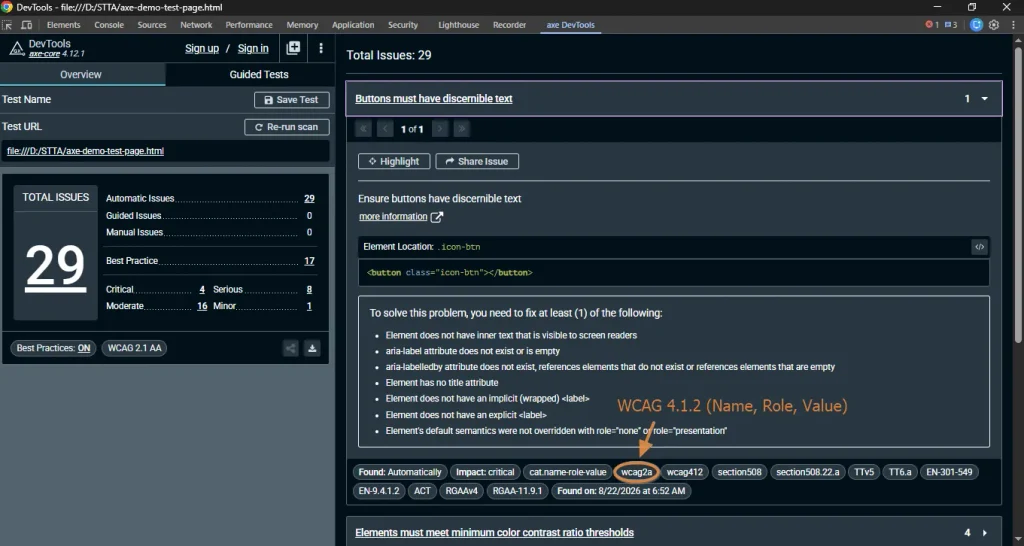The width and height of the screenshot is (1024, 546).
Task: Click the export download icon
Action: tap(312, 348)
